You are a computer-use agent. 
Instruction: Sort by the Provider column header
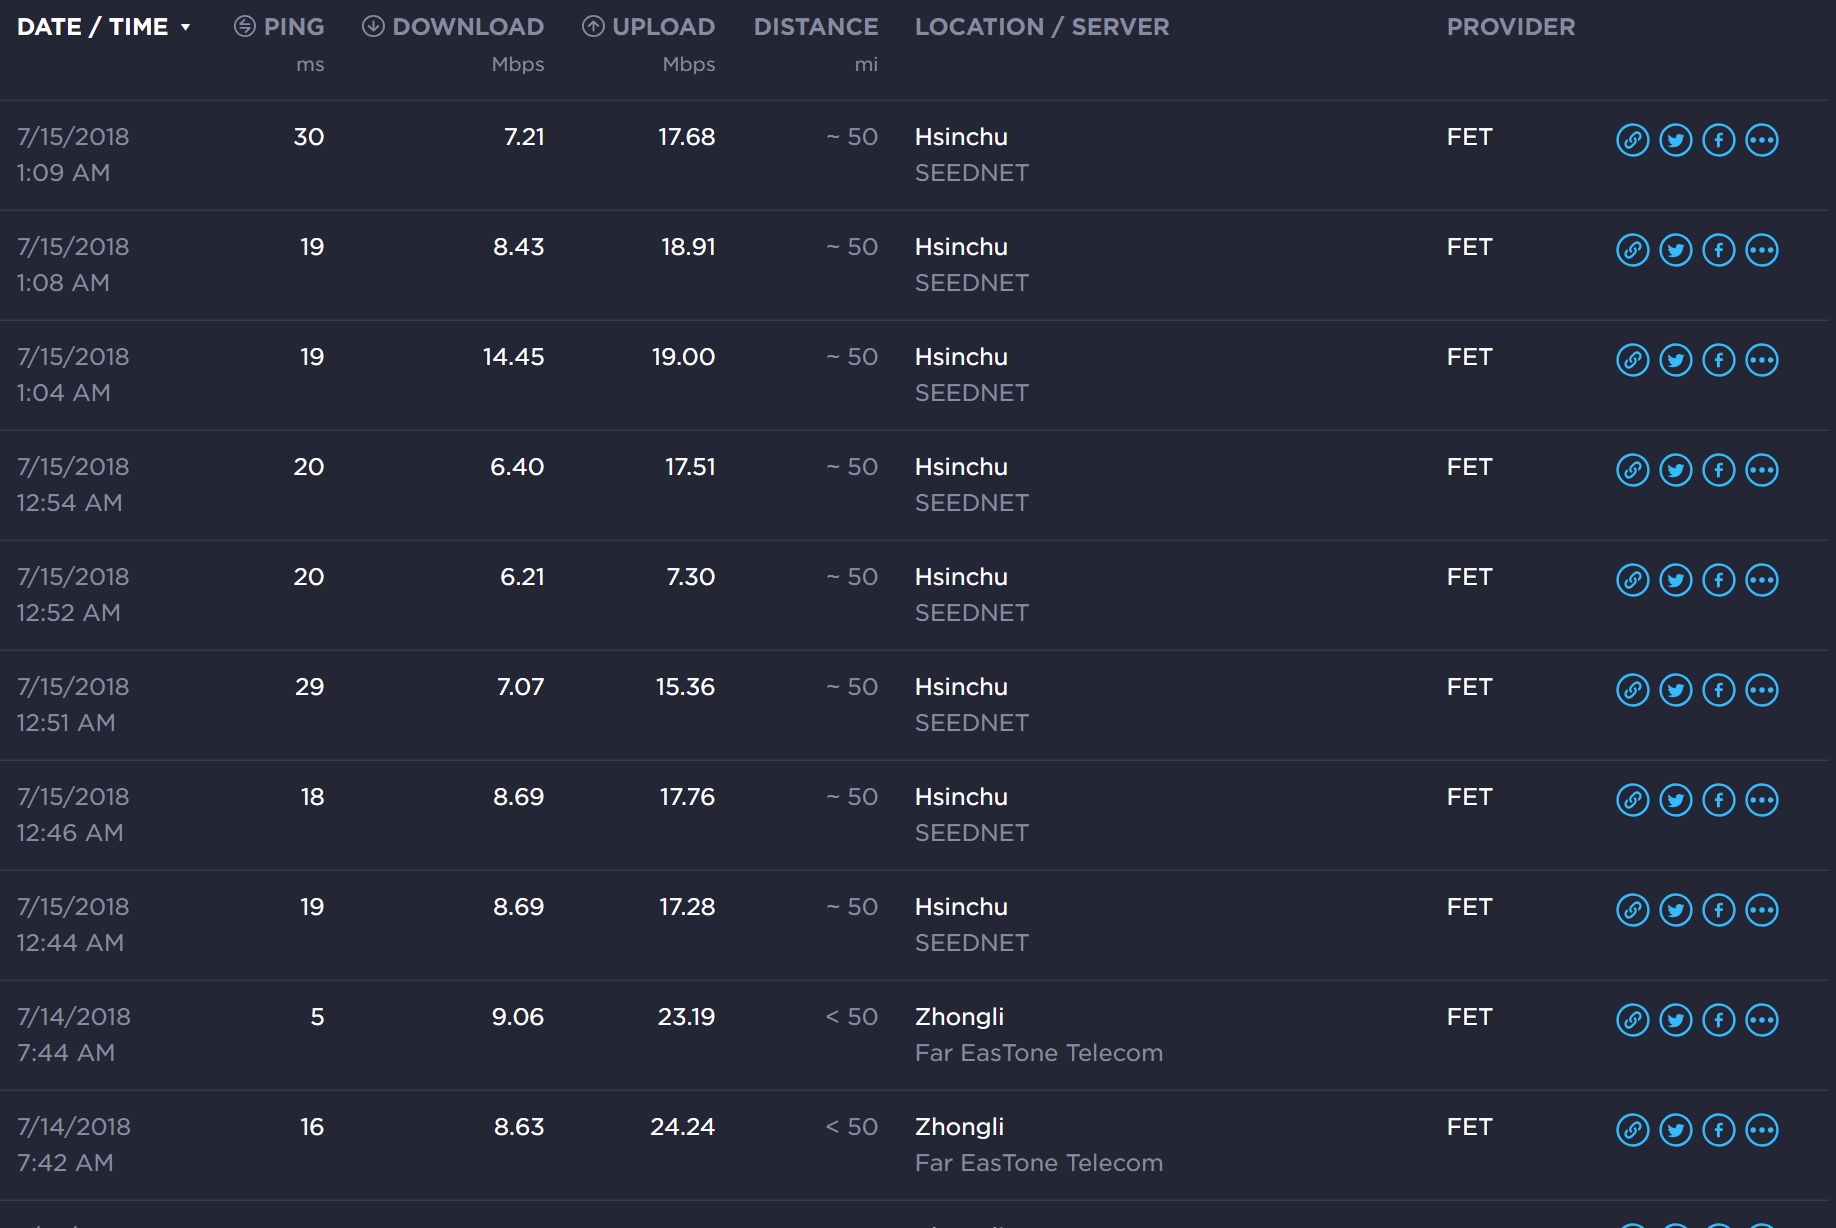pyautogui.click(x=1511, y=27)
